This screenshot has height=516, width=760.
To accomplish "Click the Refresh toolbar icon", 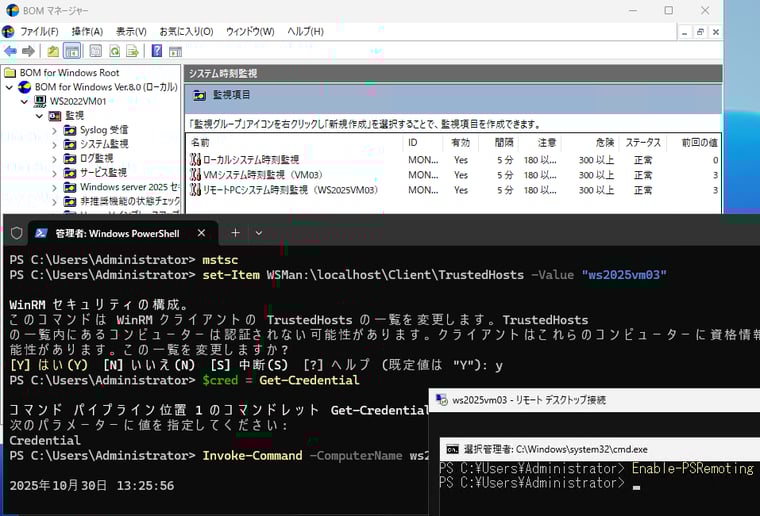I will pyautogui.click(x=114, y=50).
